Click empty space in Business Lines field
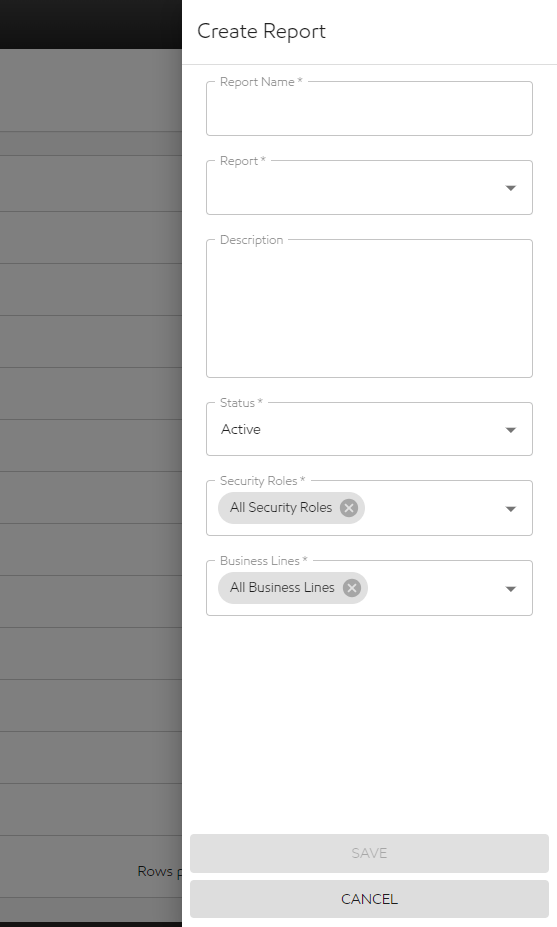Viewport: 557px width, 927px height. coord(435,588)
